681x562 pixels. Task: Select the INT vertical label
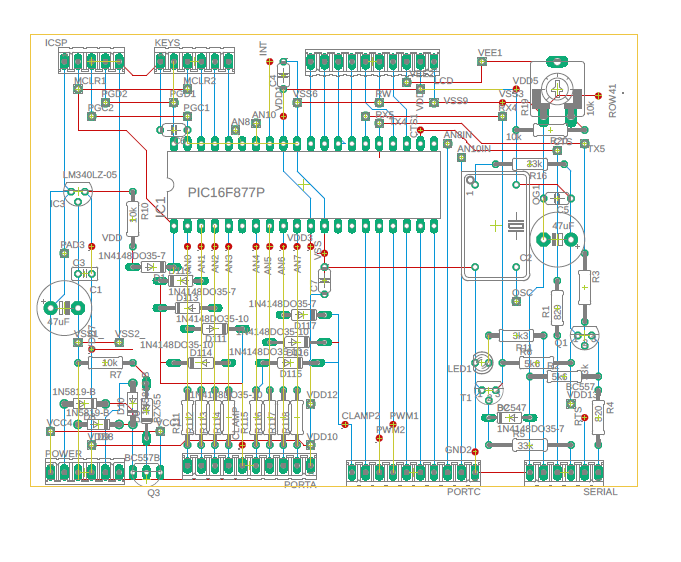click(x=263, y=48)
